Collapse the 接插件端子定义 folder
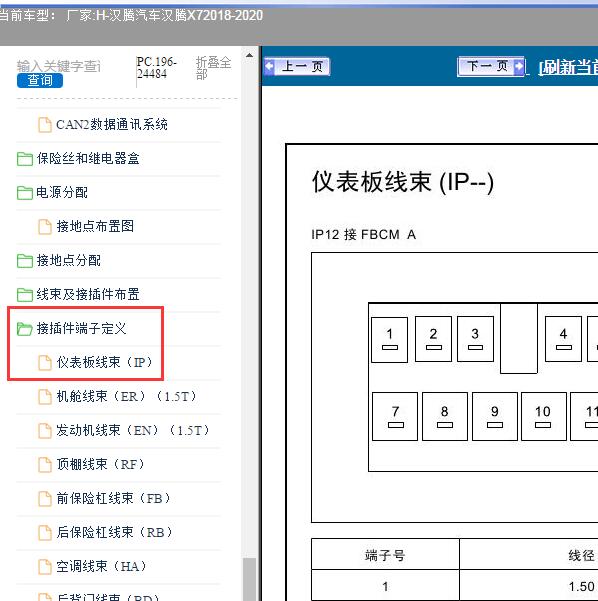Viewport: 598px width, 601px height. coord(81,328)
